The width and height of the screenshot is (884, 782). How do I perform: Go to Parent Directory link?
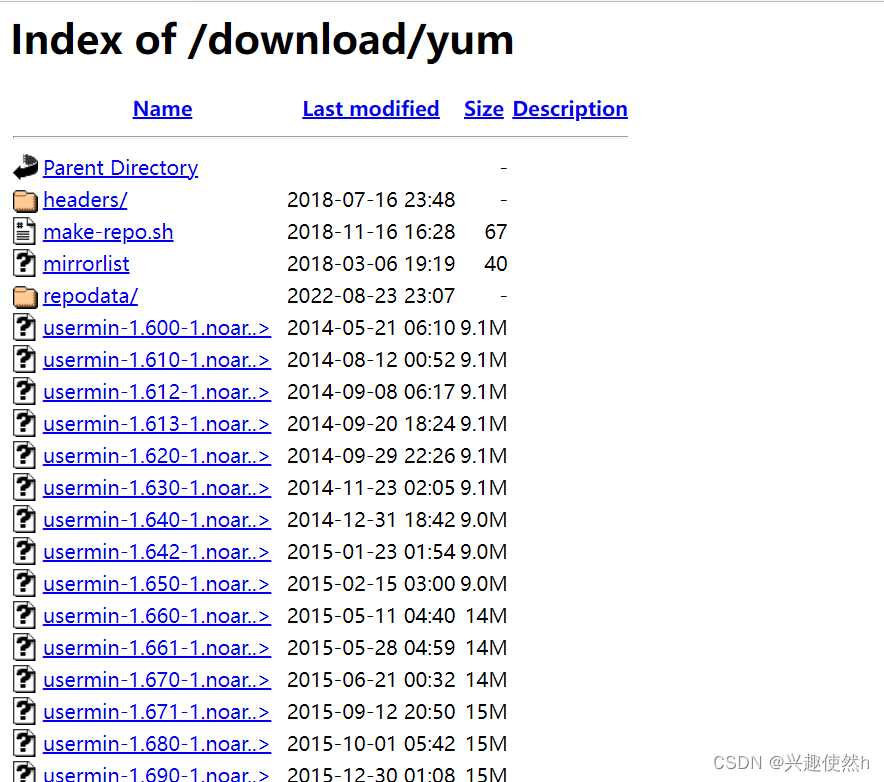pyautogui.click(x=121, y=168)
